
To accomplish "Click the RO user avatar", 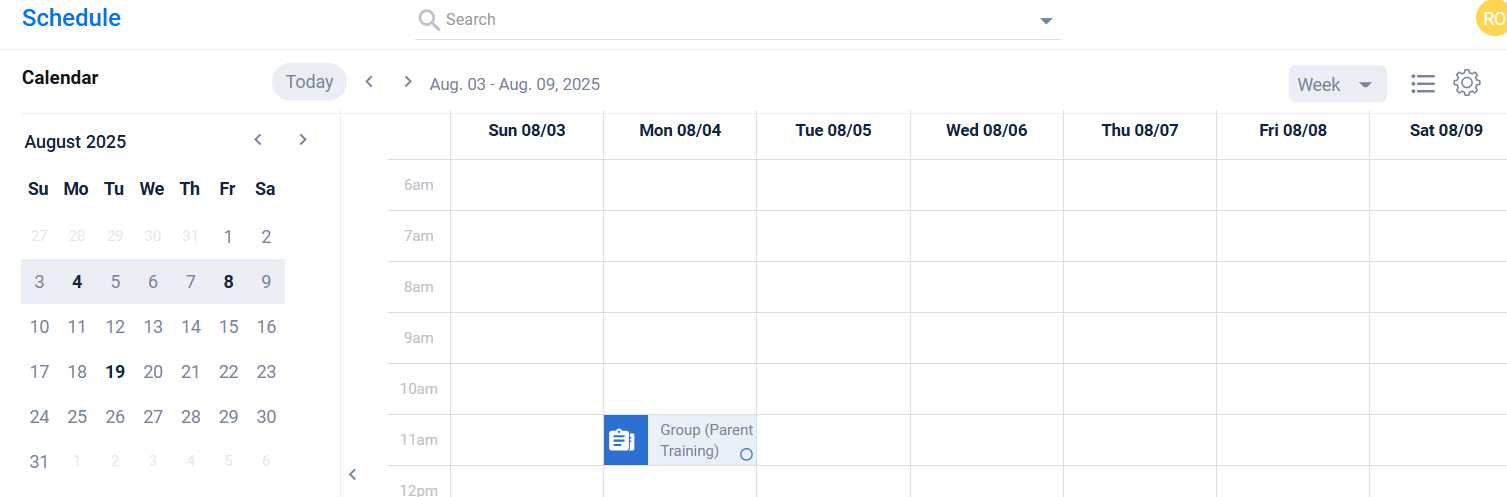I will pos(1492,18).
